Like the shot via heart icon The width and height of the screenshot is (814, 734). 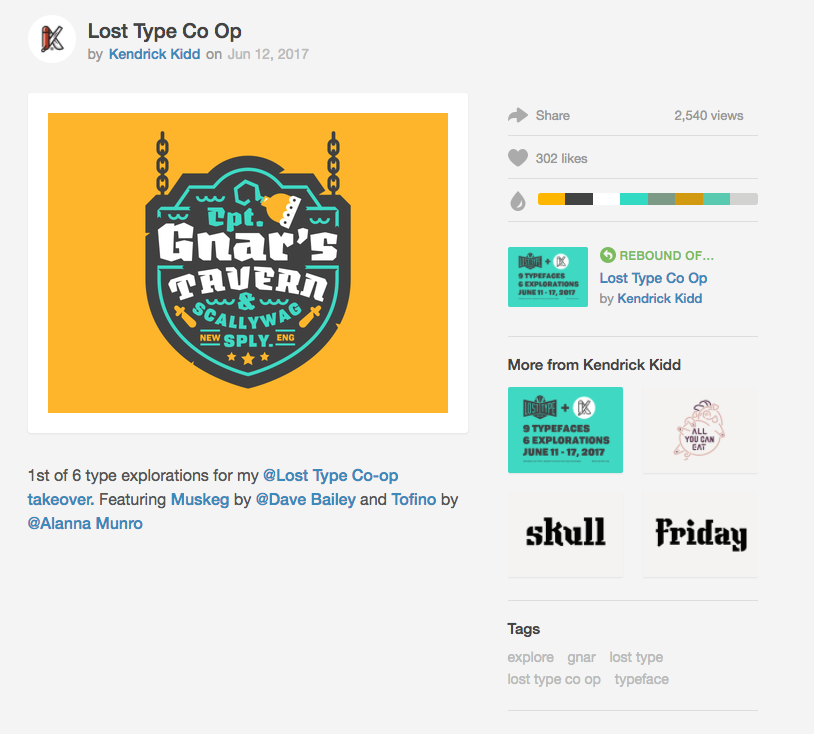pyautogui.click(x=518, y=158)
